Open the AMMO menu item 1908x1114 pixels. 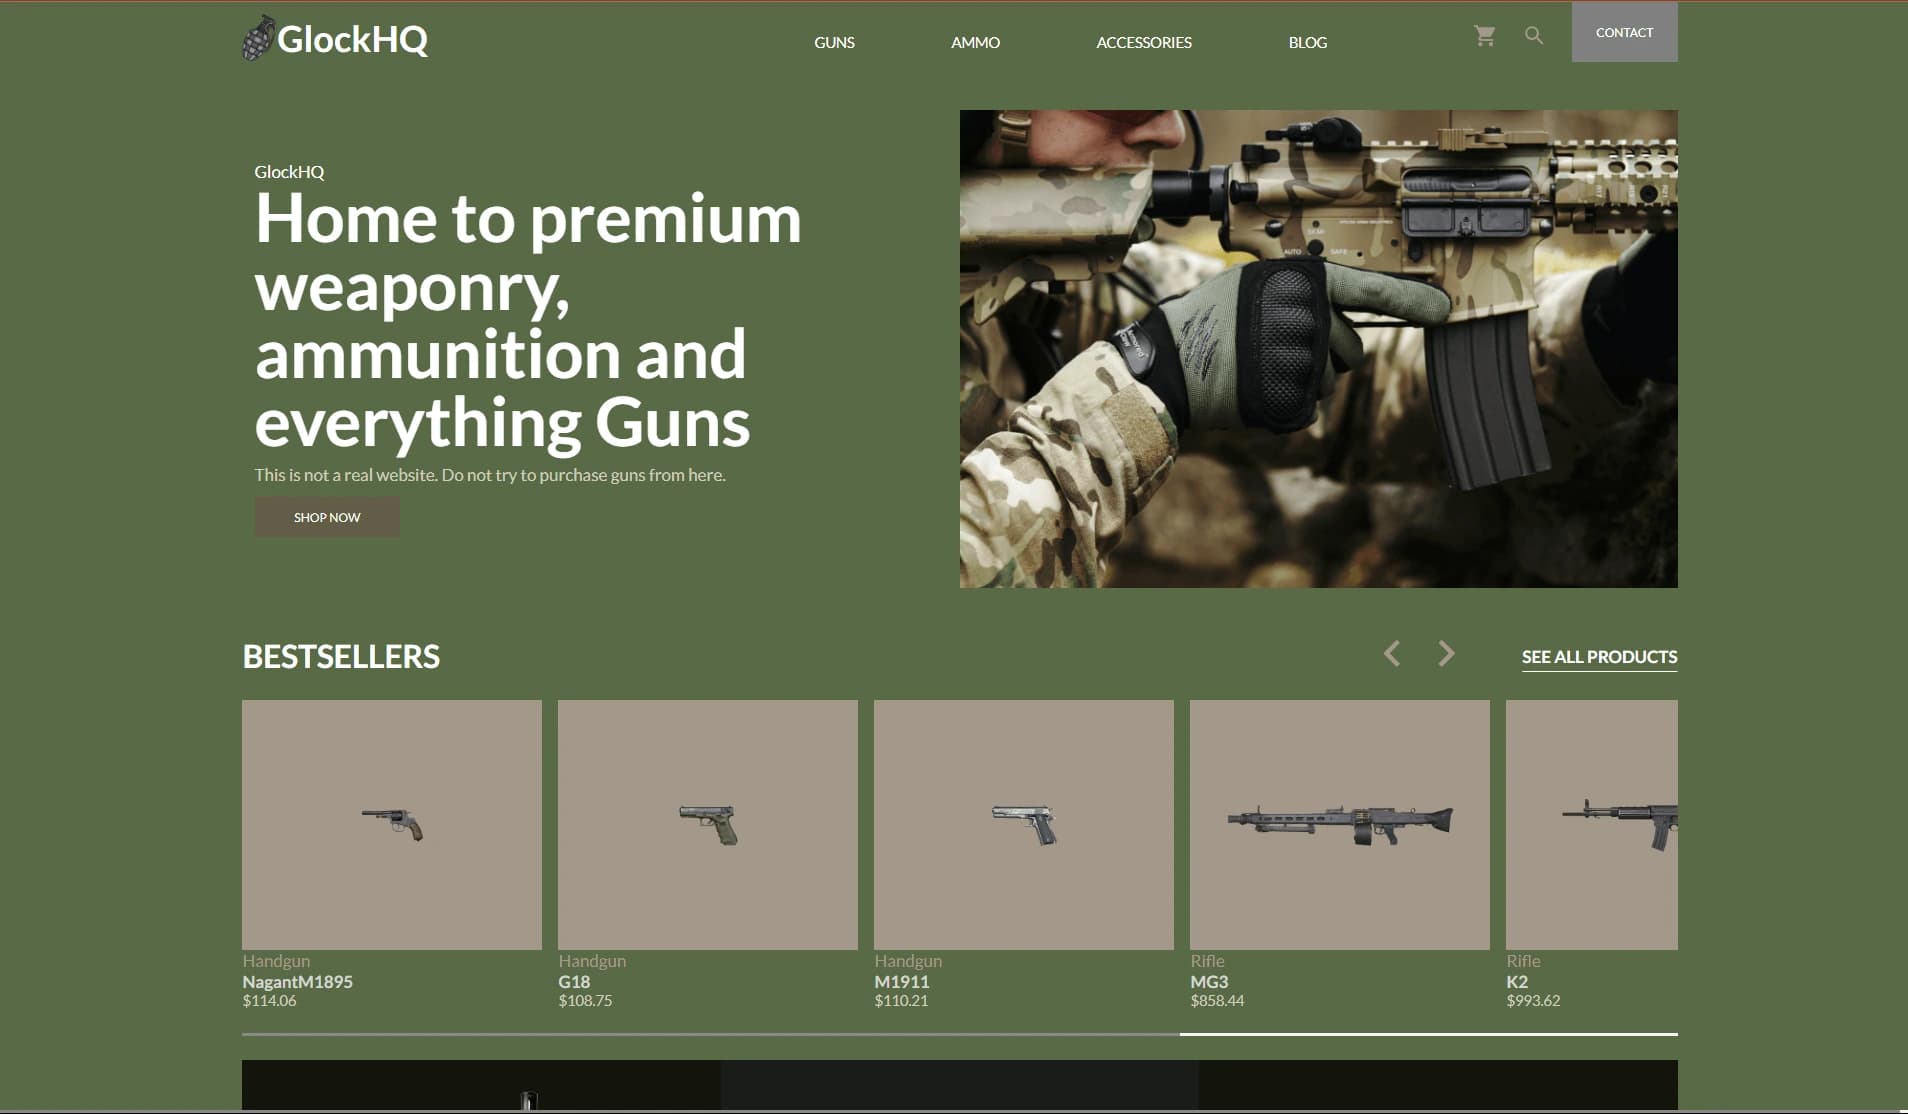point(975,42)
